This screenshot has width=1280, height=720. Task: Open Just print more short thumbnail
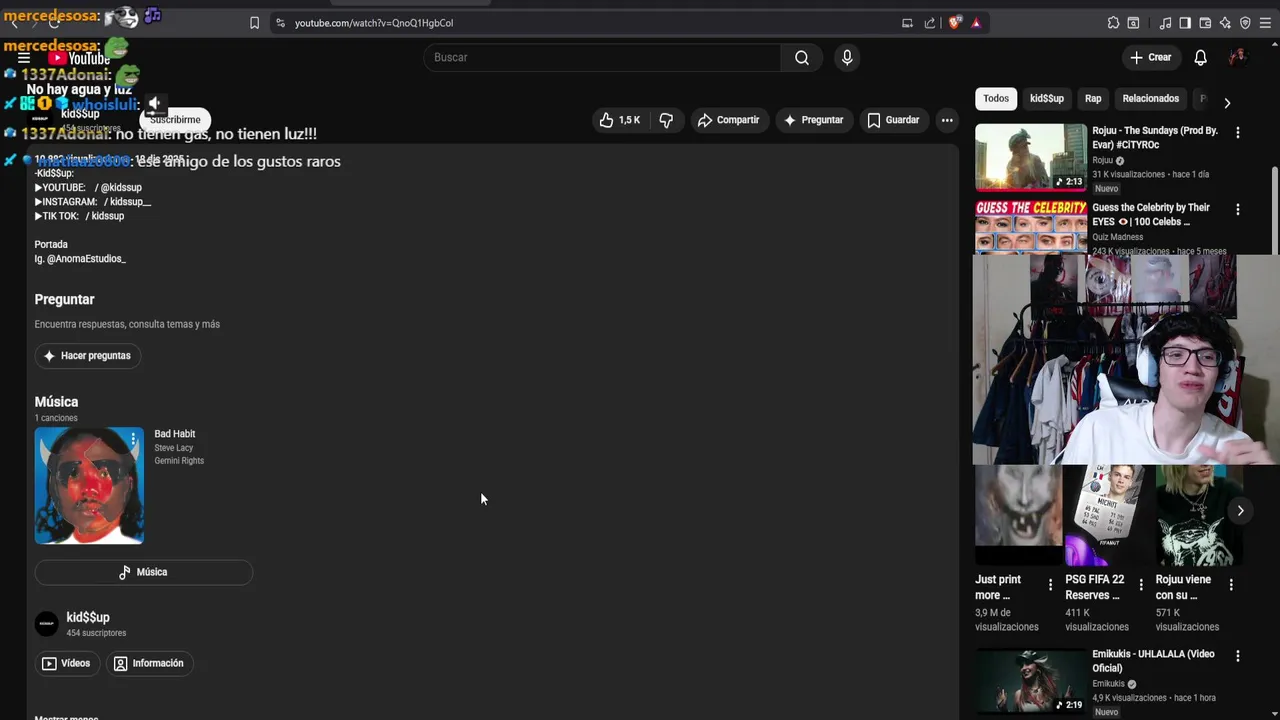tap(1018, 515)
